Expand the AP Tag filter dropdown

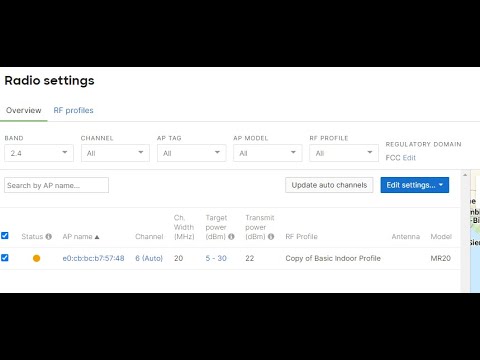[192, 153]
